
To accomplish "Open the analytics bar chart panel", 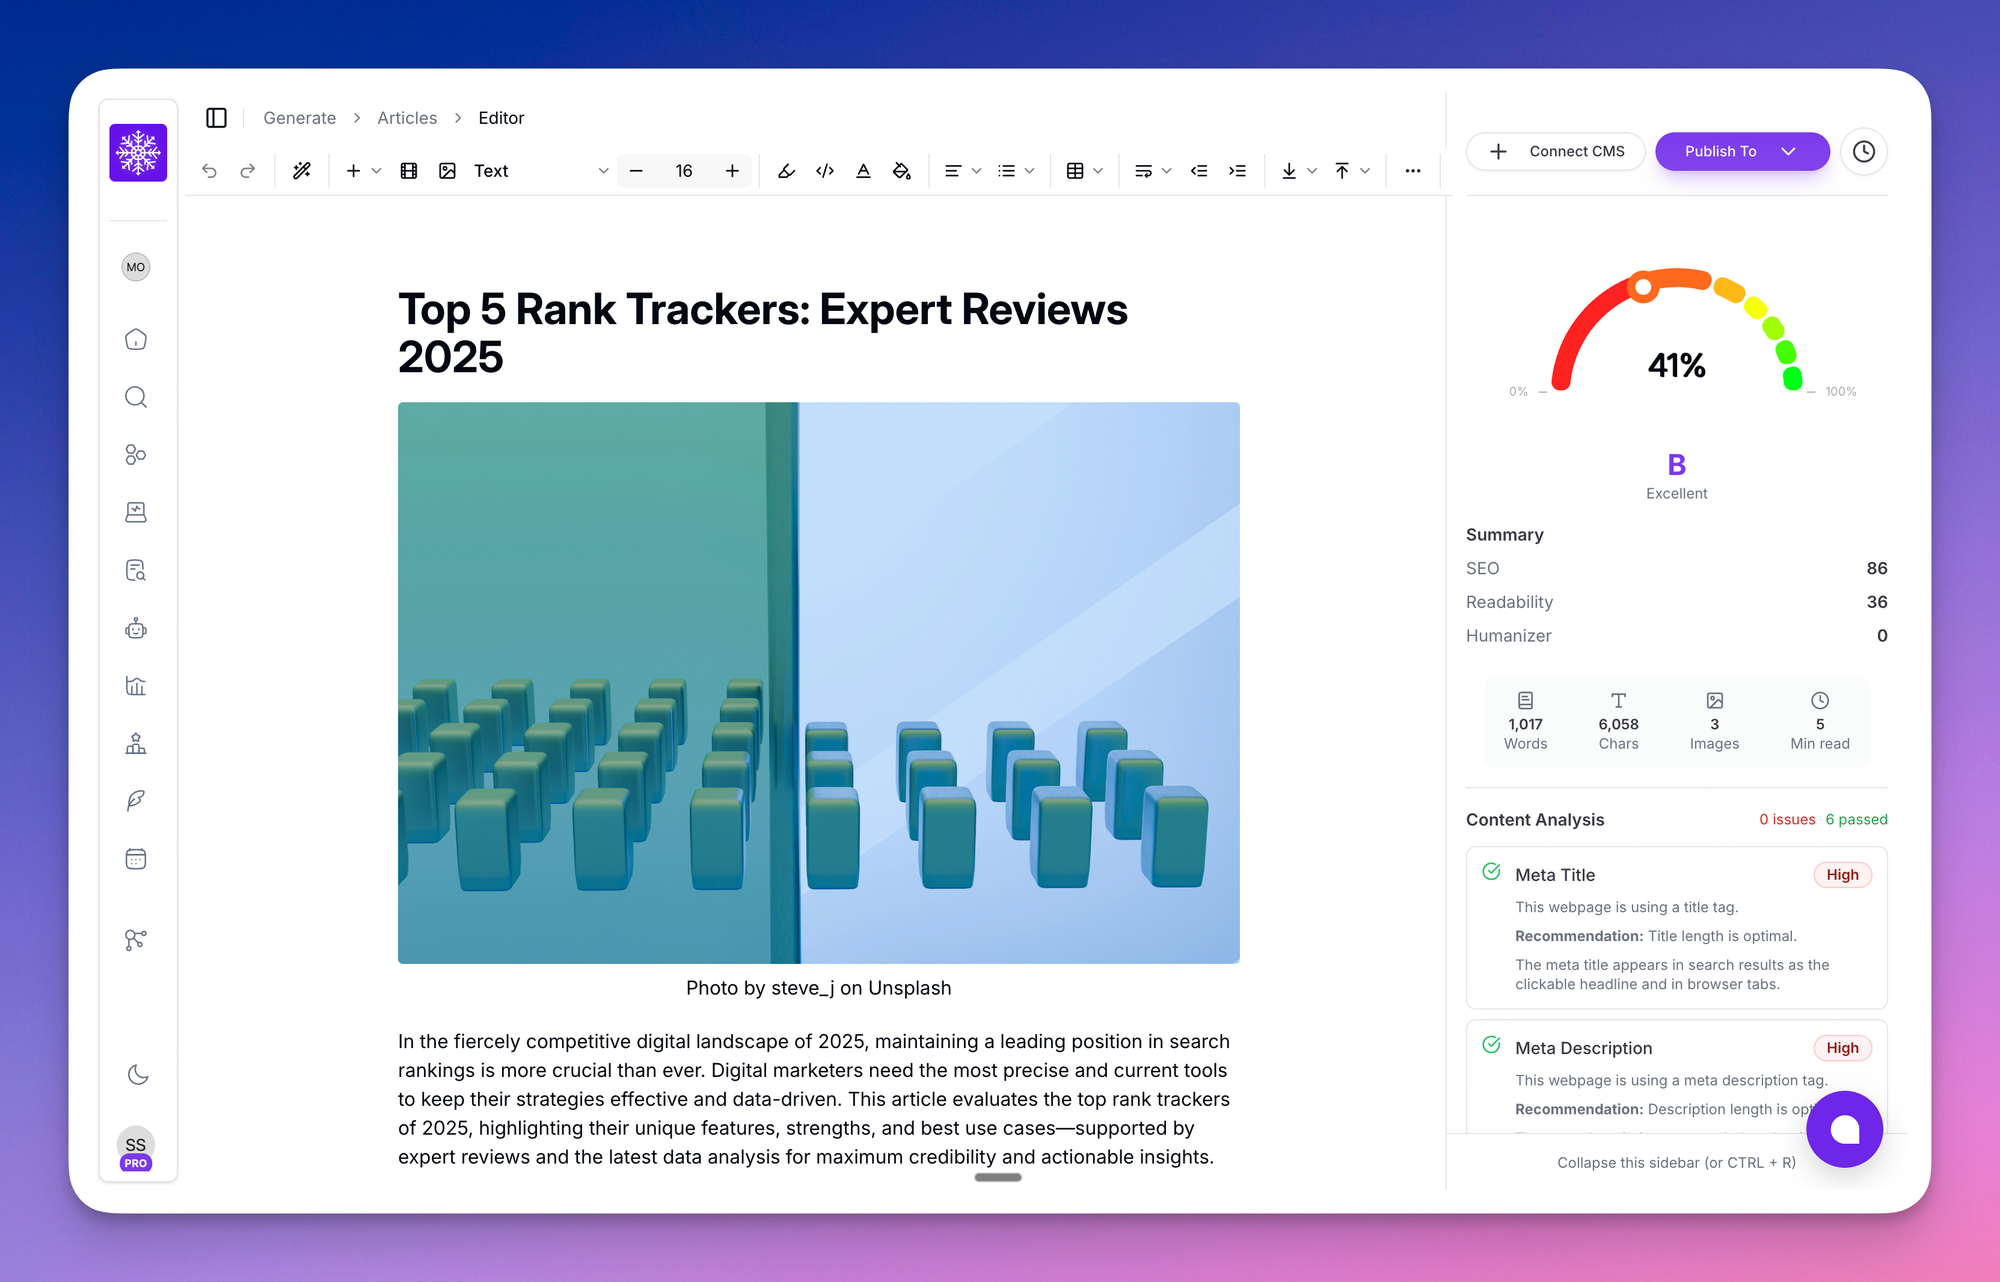I will (136, 686).
